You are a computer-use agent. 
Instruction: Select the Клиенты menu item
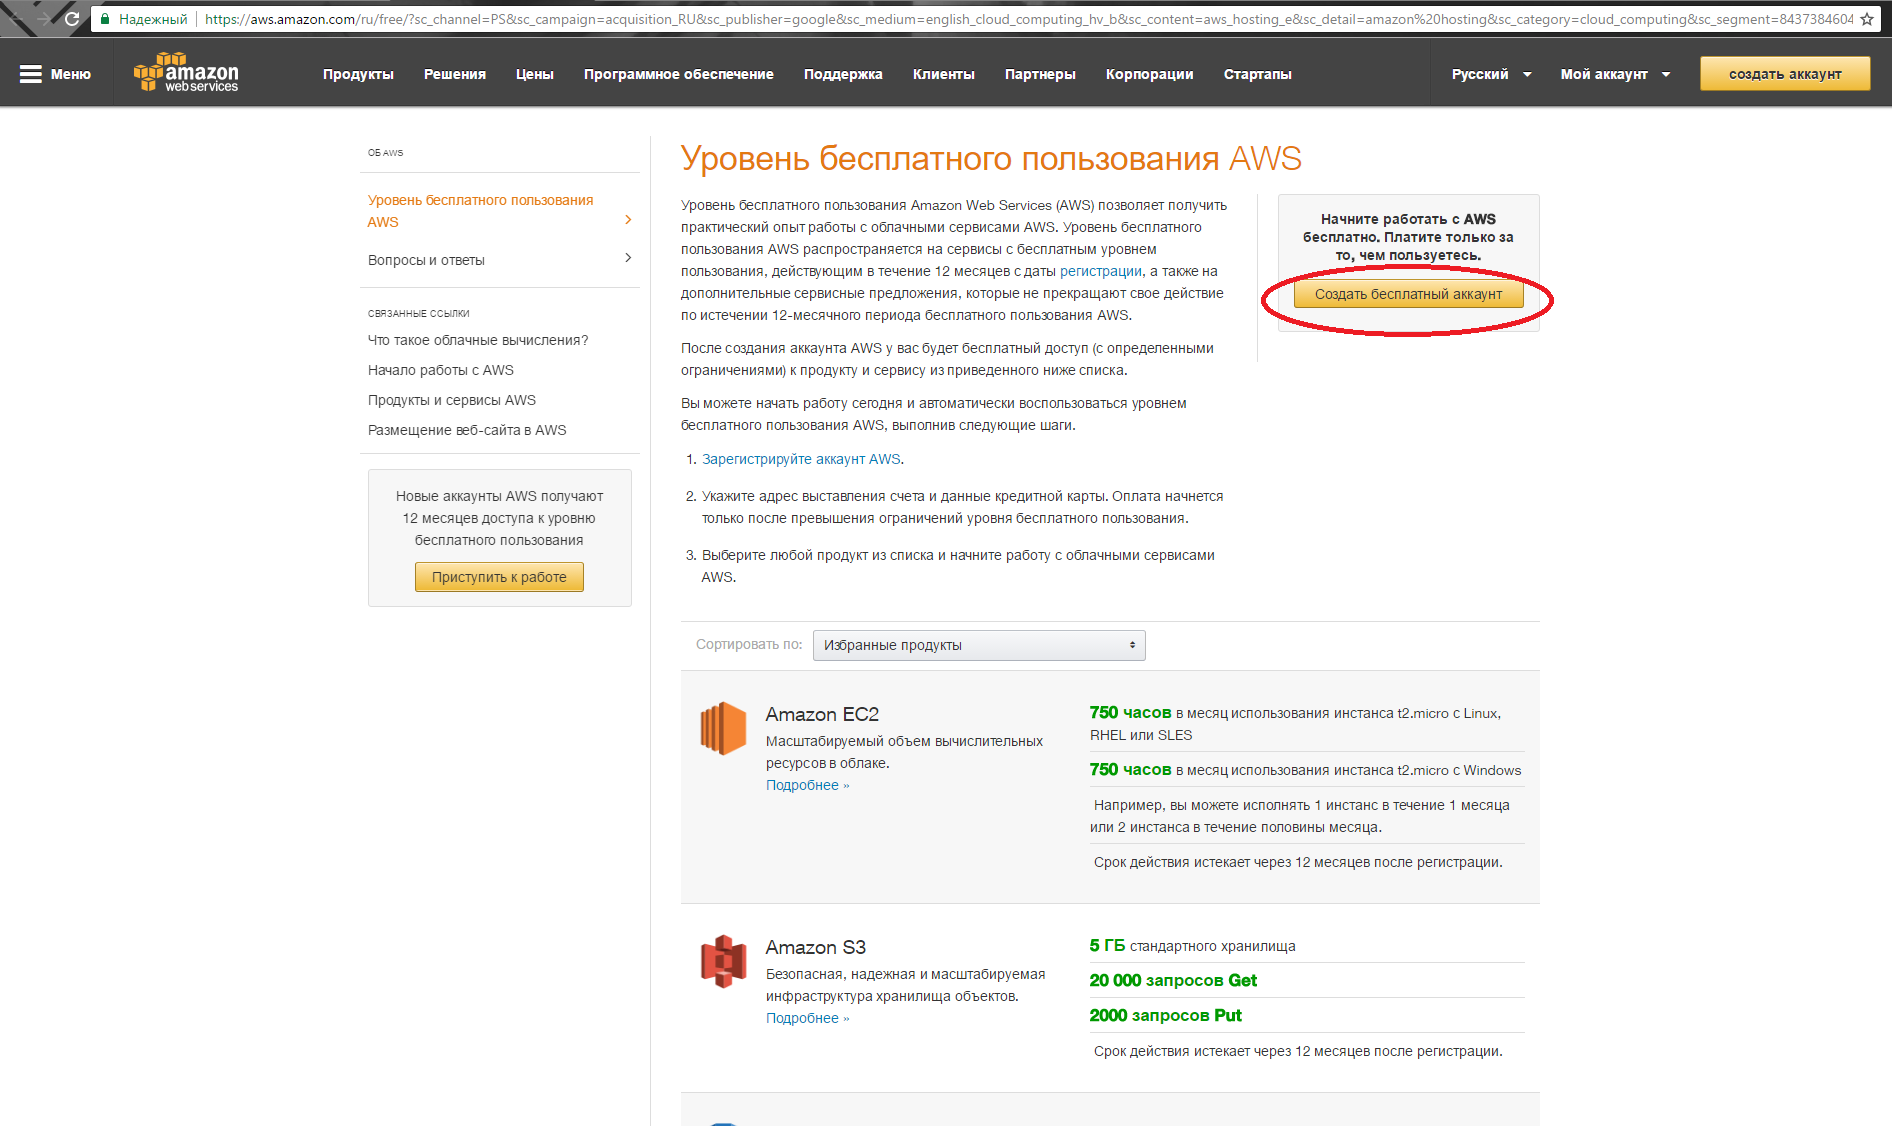click(x=944, y=74)
